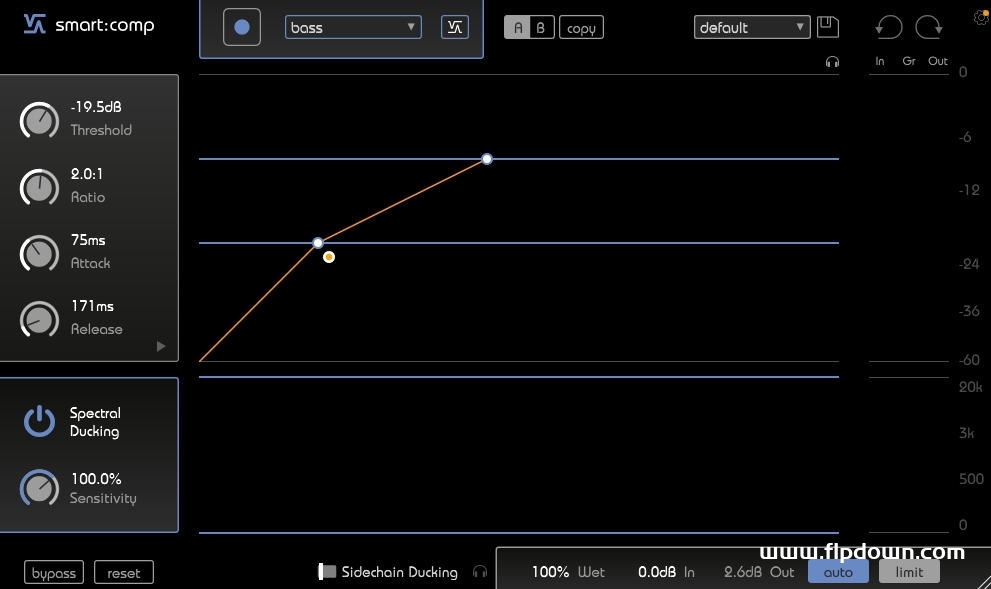The image size is (991, 589).
Task: Click headphones icon beside Sidechain Ducking
Action: [480, 572]
